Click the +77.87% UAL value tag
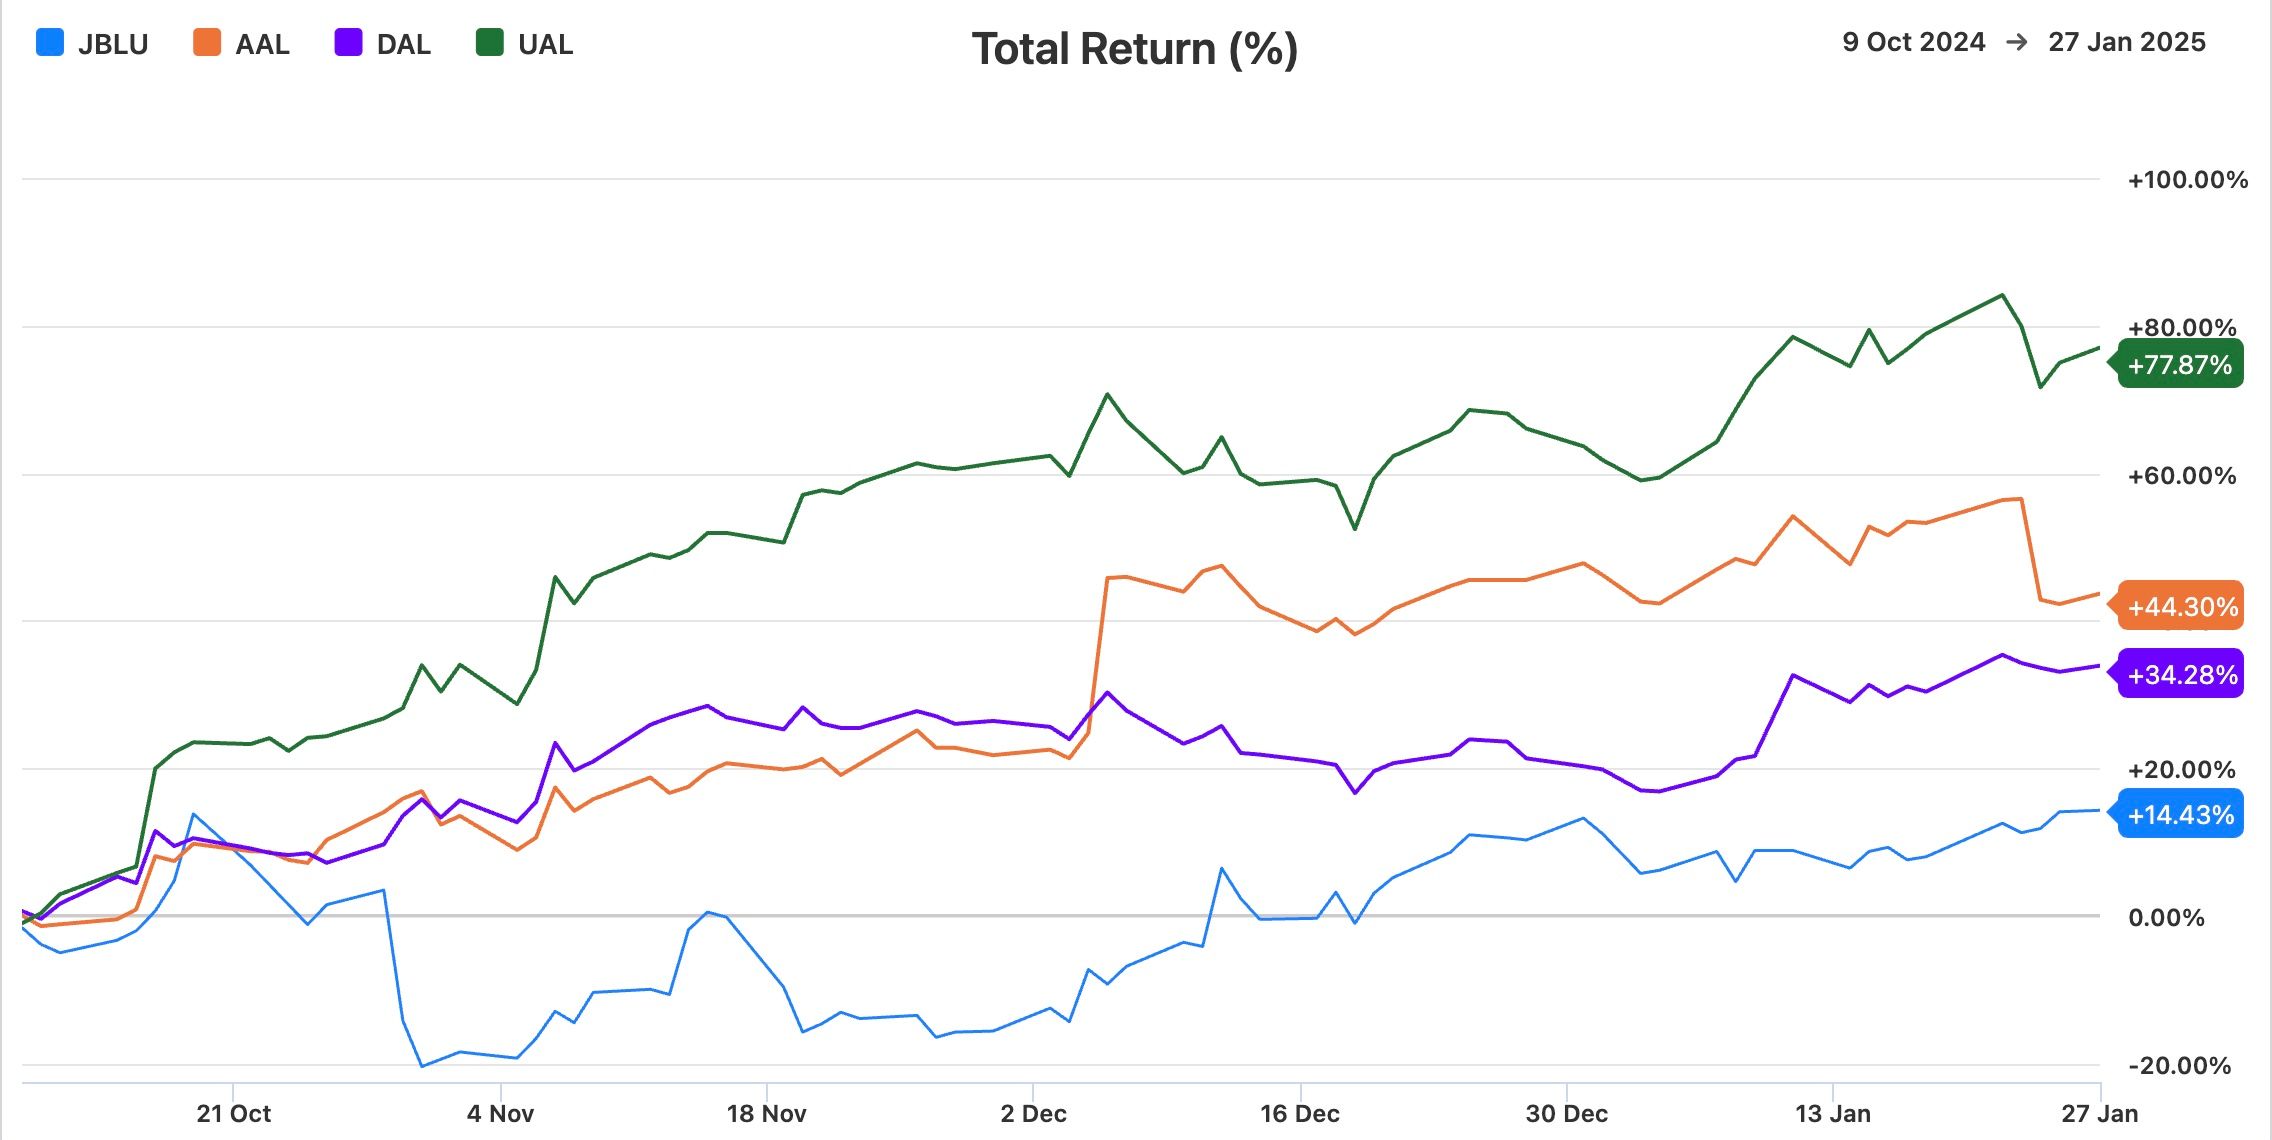Screen dimensions: 2272x1140 [x=2180, y=364]
